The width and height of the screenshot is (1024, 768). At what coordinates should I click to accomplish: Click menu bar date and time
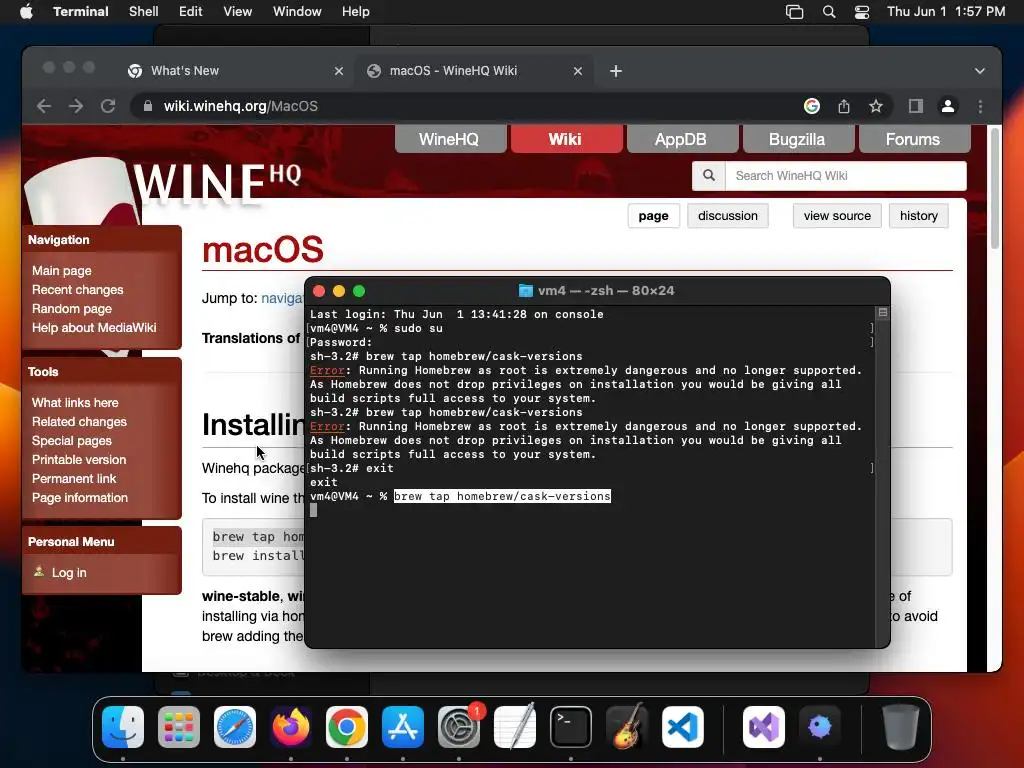pos(946,12)
